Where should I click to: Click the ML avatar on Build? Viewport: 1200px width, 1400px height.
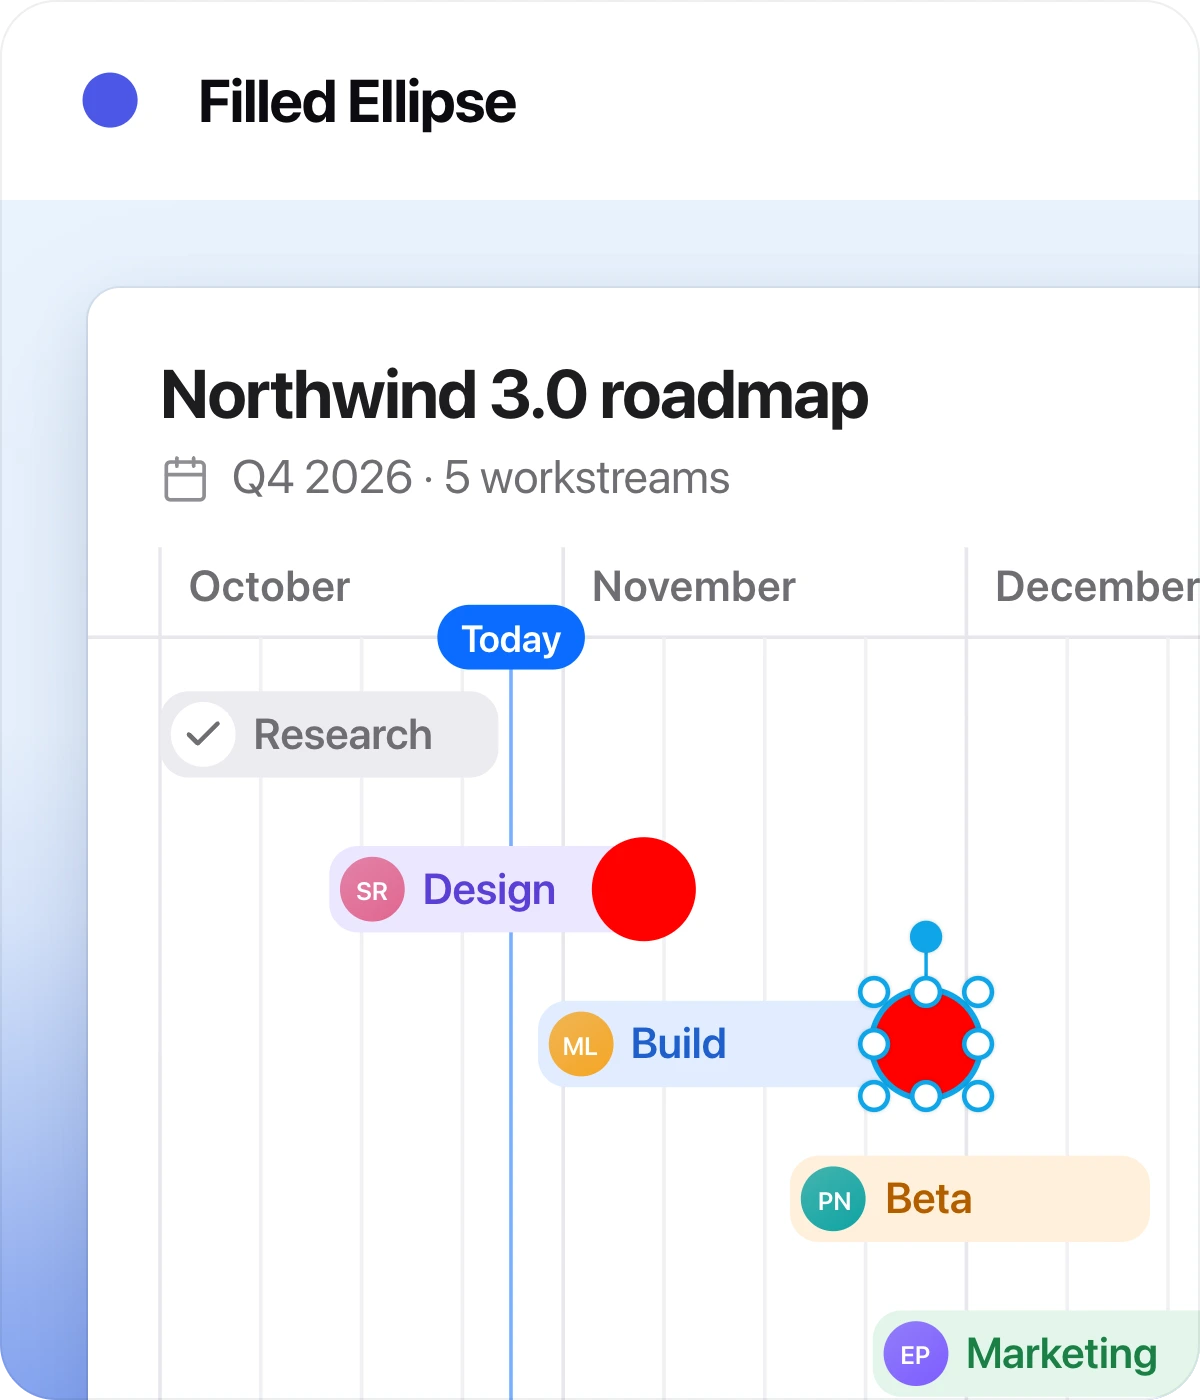coord(580,1044)
